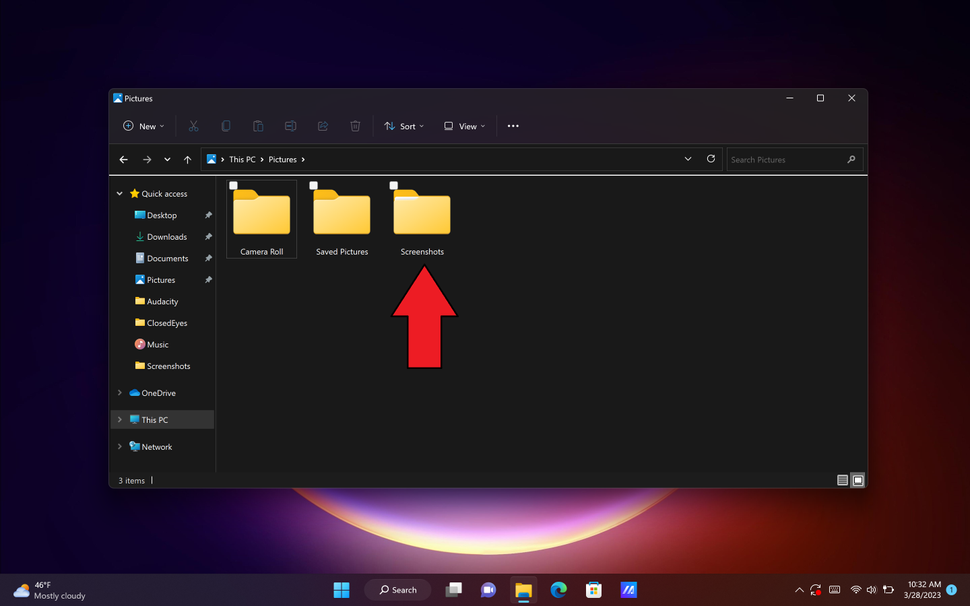970x606 pixels.
Task: Rename a file using the Rename icon
Action: pyautogui.click(x=290, y=126)
